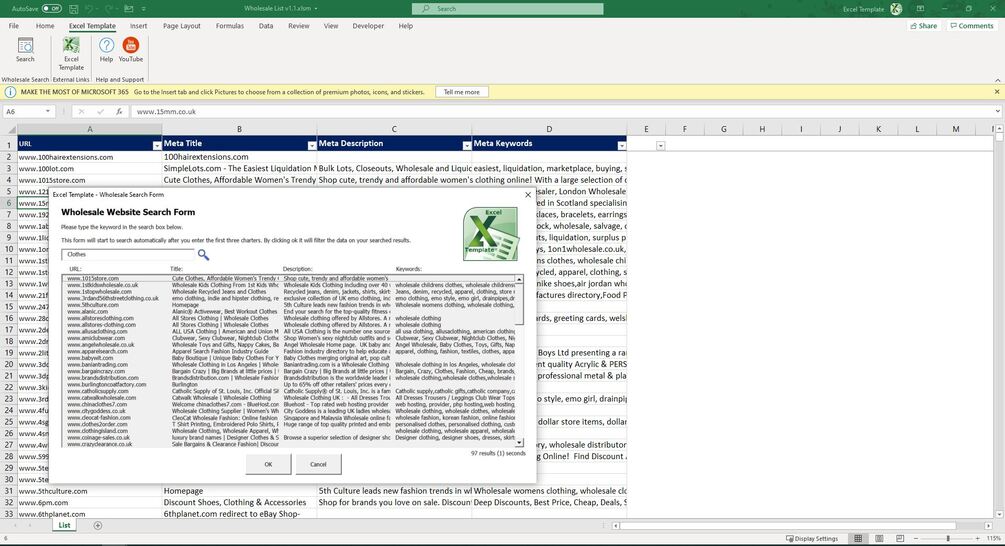The height and width of the screenshot is (546, 1005).
Task: Click the Tell me more button
Action: click(x=461, y=92)
